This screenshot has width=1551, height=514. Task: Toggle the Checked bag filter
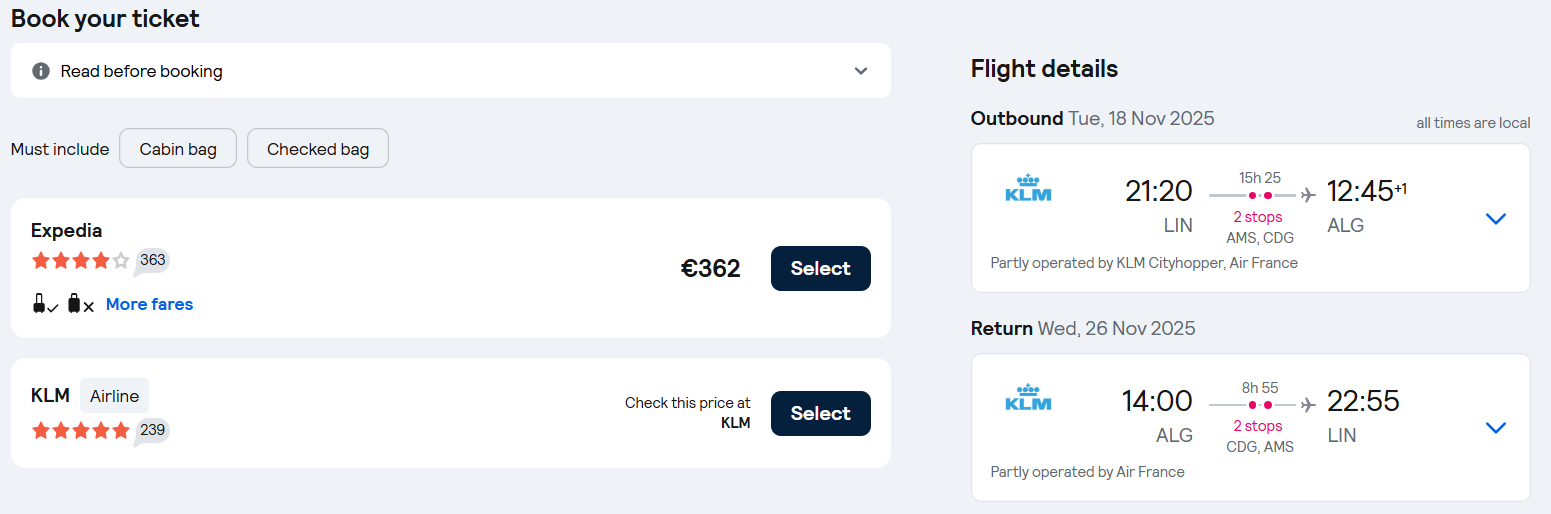318,149
